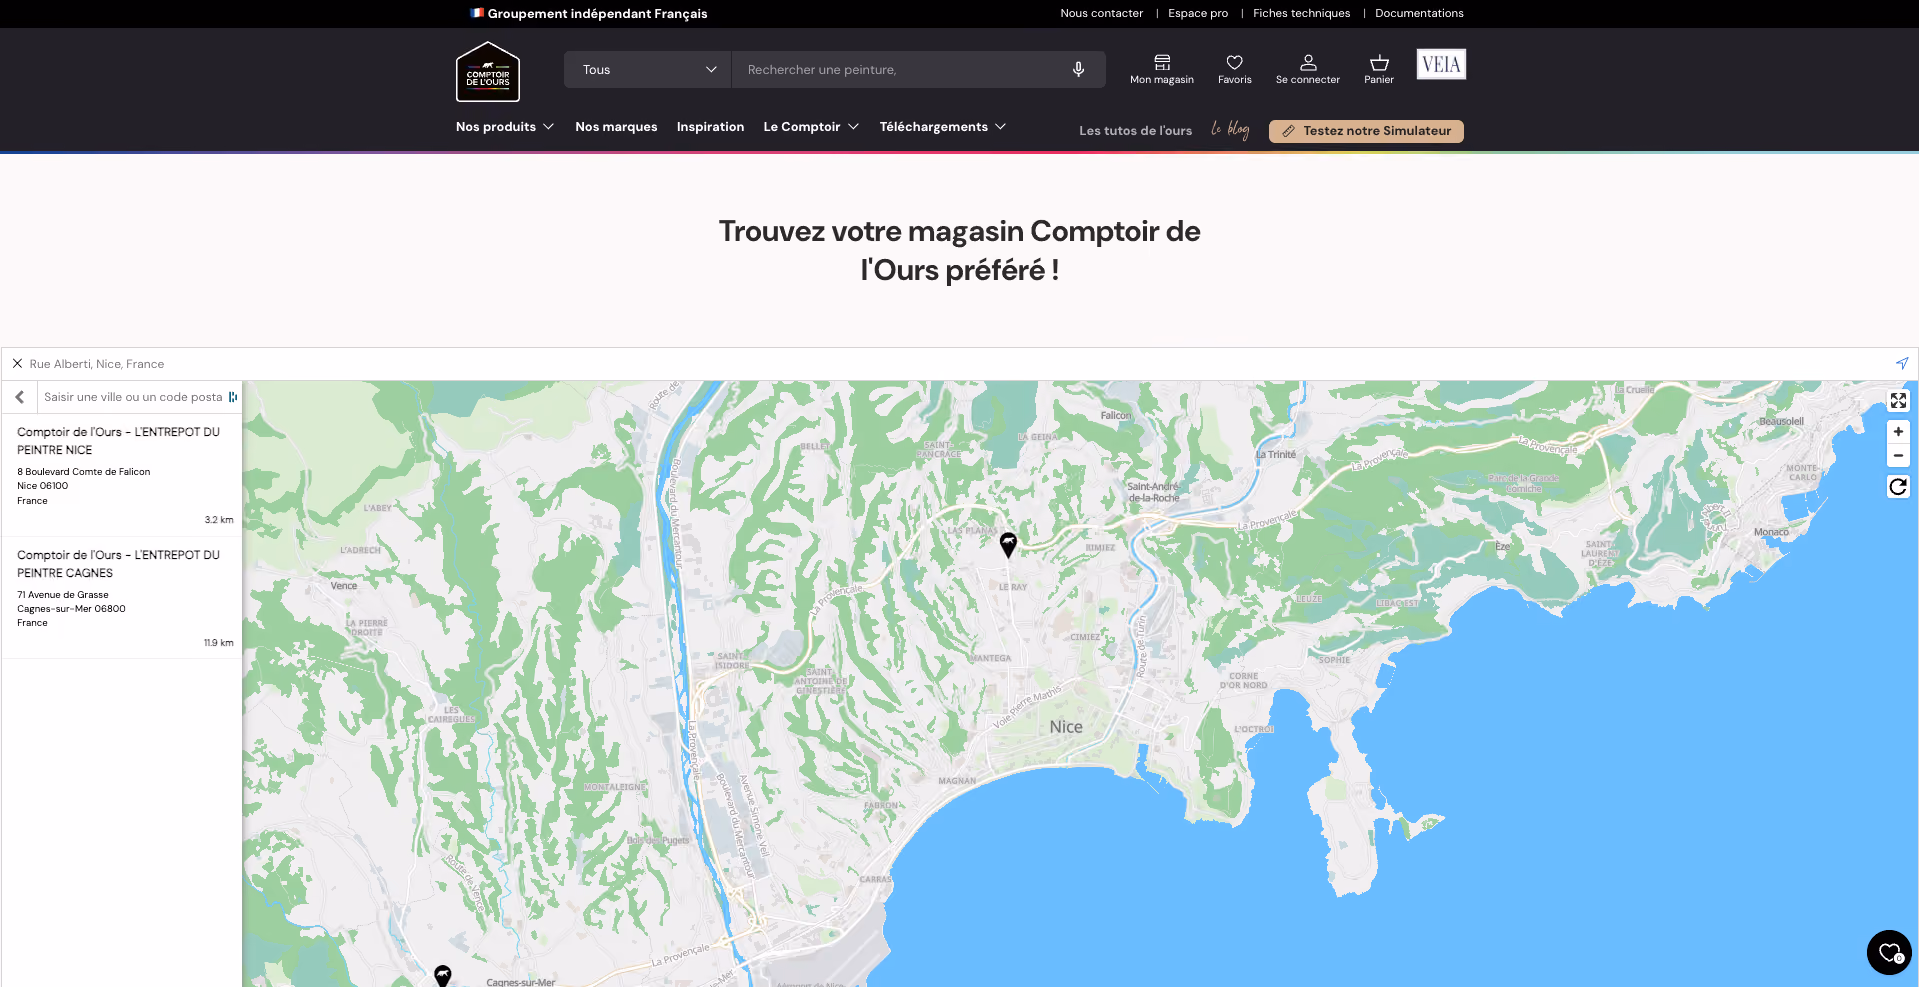Viewport: 1919px width, 987px height.
Task: Use my current location arrow icon
Action: [x=1902, y=363]
